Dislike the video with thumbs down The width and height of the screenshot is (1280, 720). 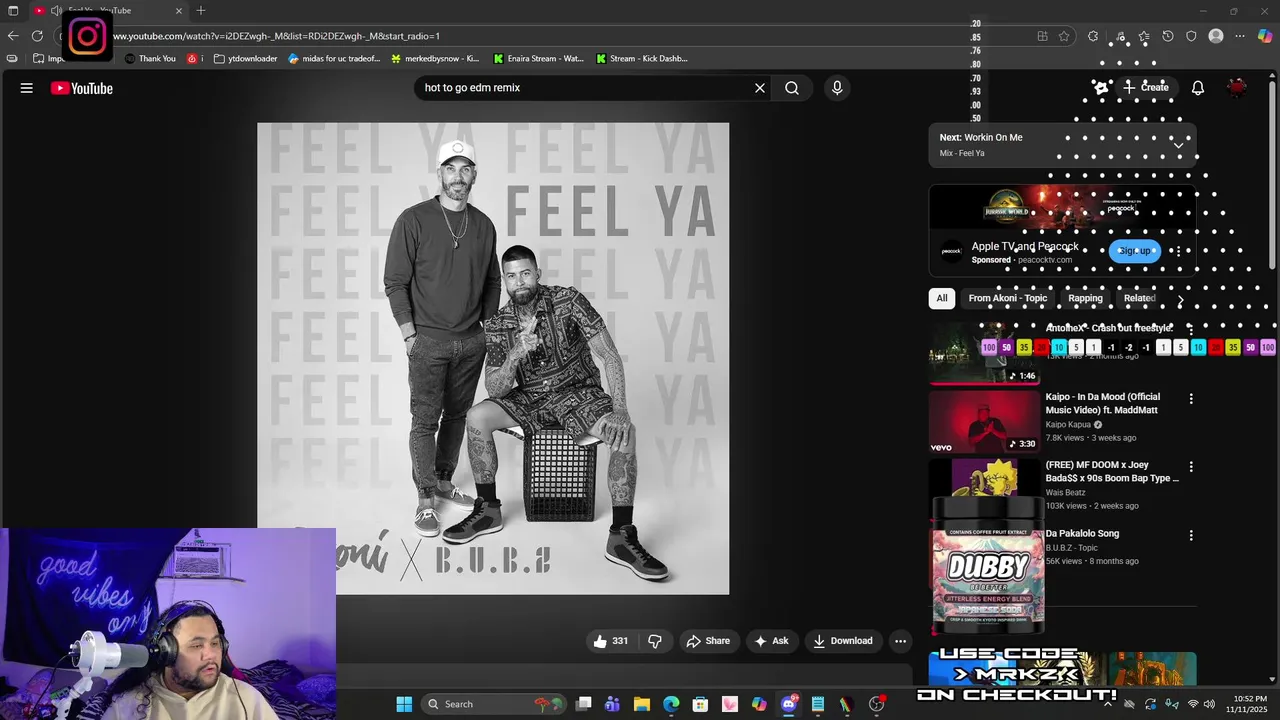point(655,641)
